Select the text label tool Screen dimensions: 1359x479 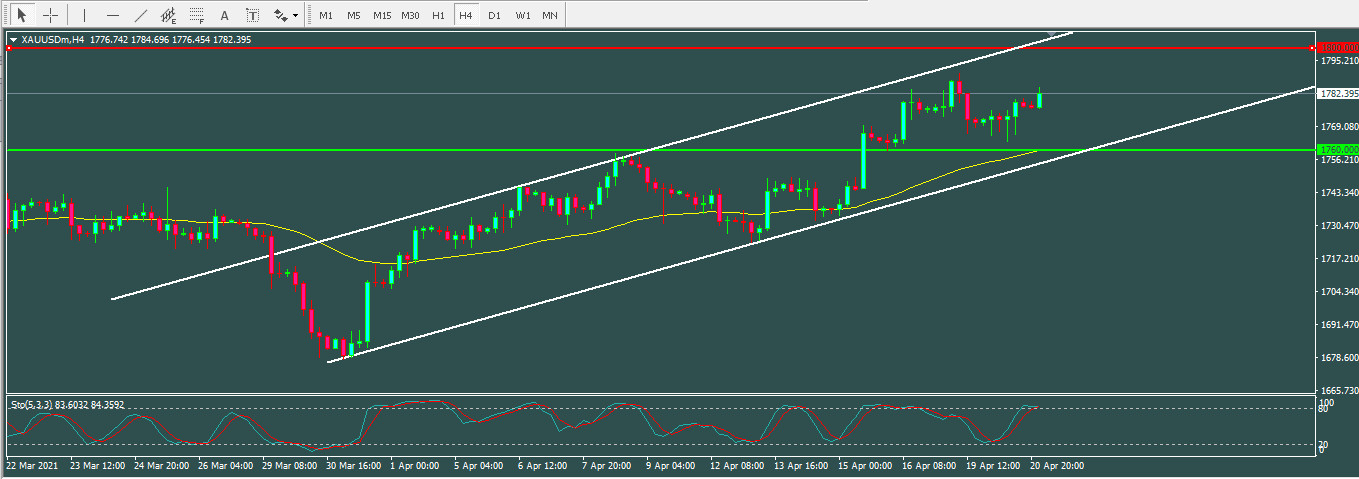coord(252,16)
